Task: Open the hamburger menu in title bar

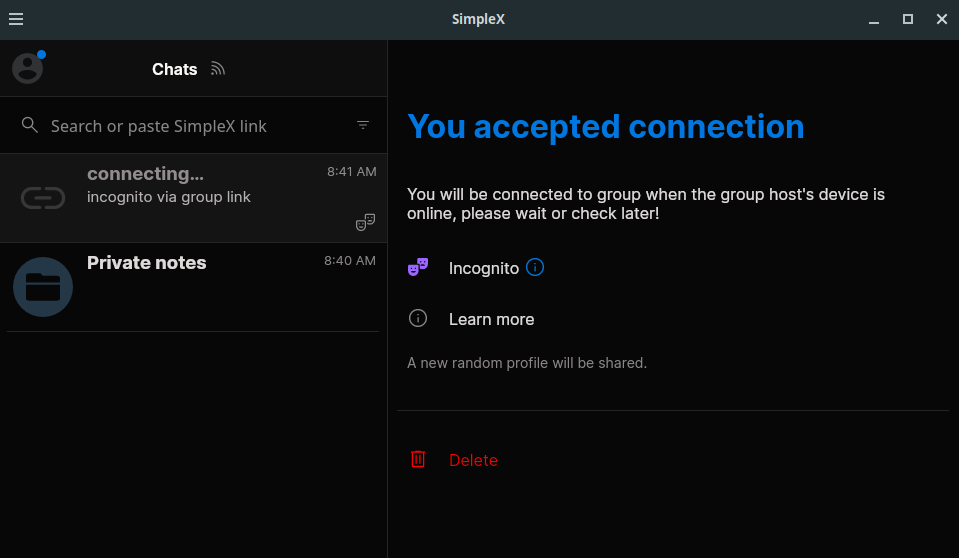Action: 16,19
